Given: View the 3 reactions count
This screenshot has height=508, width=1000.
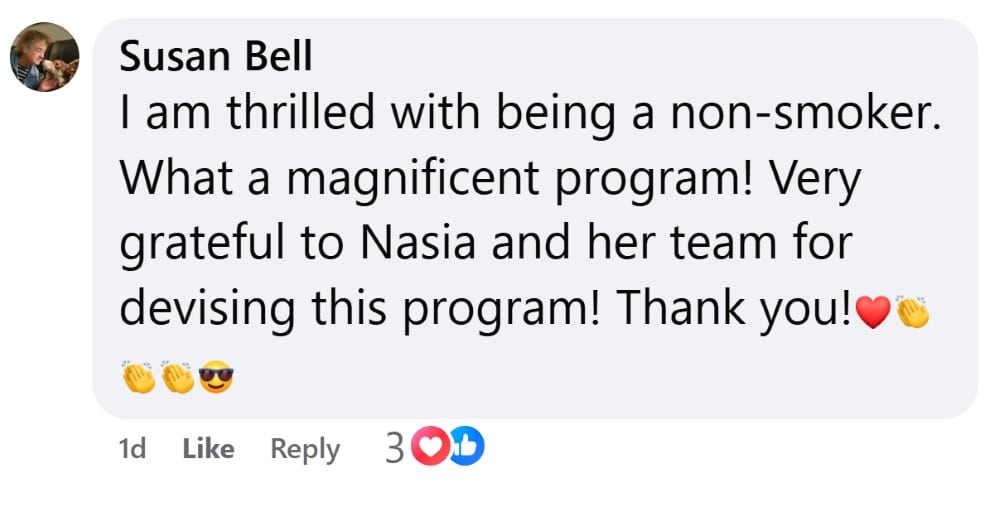Looking at the screenshot, I should click(395, 449).
